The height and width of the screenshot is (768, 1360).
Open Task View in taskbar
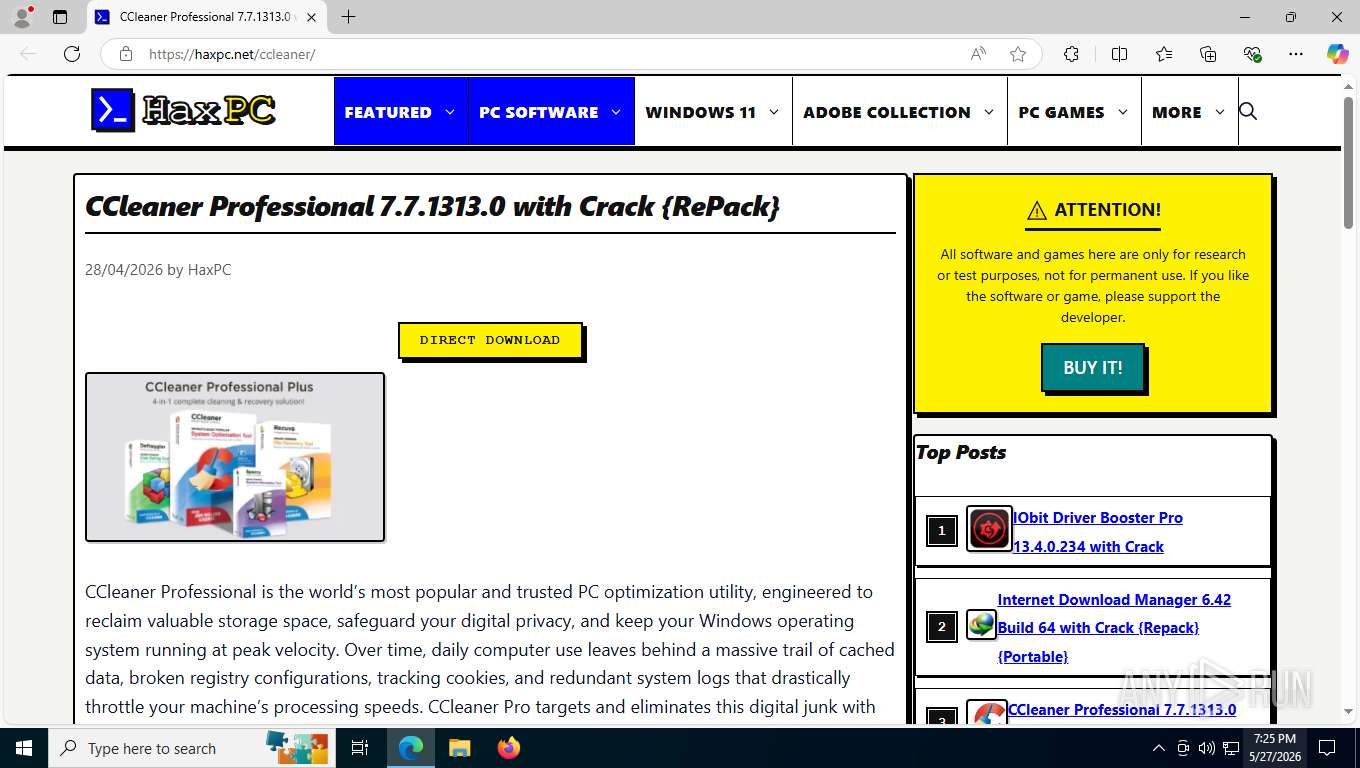pos(360,748)
